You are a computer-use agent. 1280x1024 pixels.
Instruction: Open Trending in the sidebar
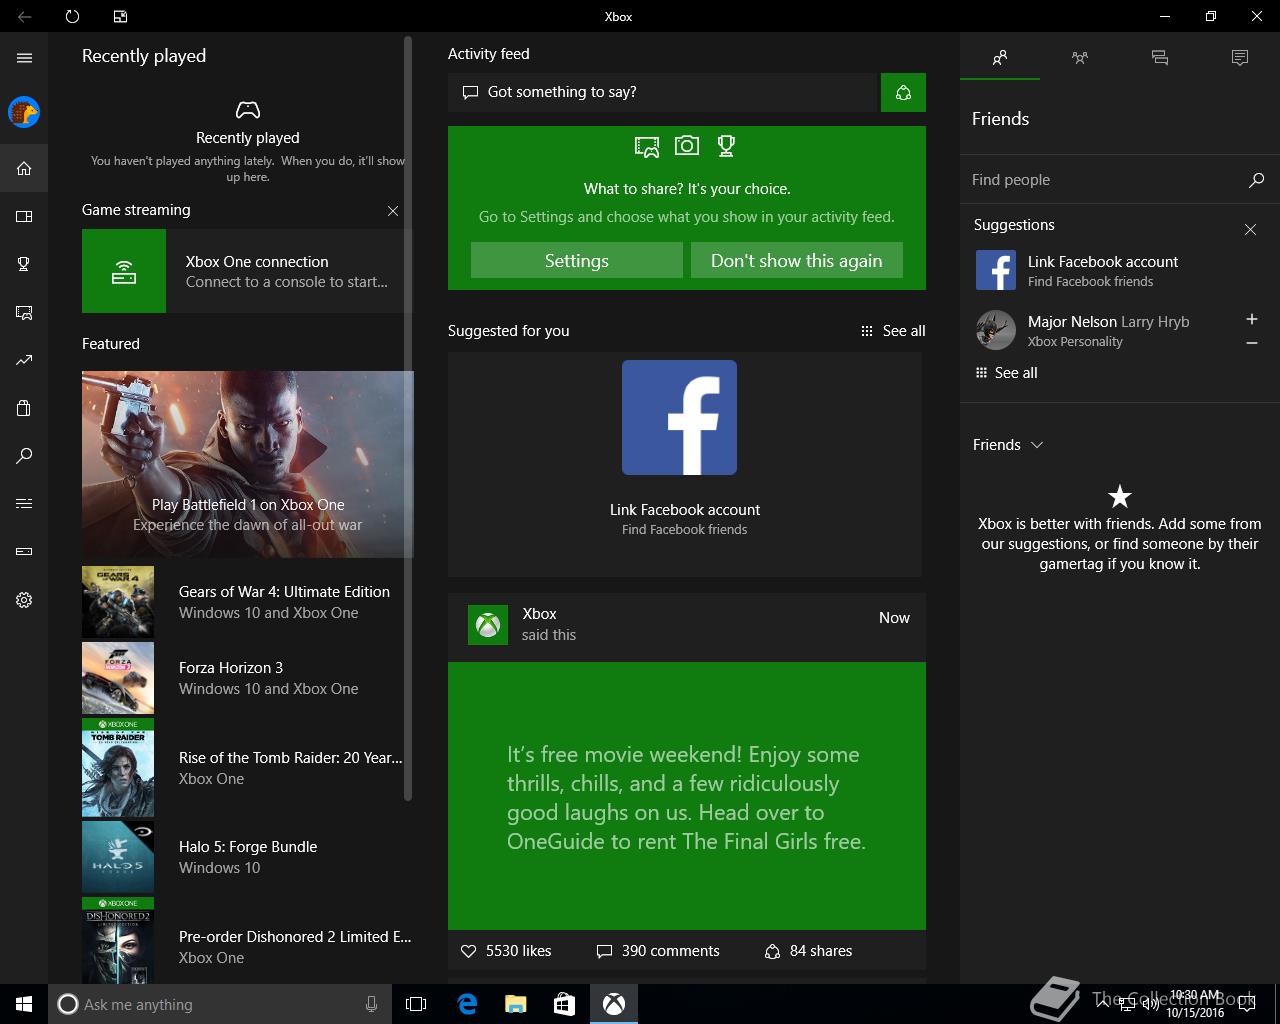pyautogui.click(x=24, y=360)
